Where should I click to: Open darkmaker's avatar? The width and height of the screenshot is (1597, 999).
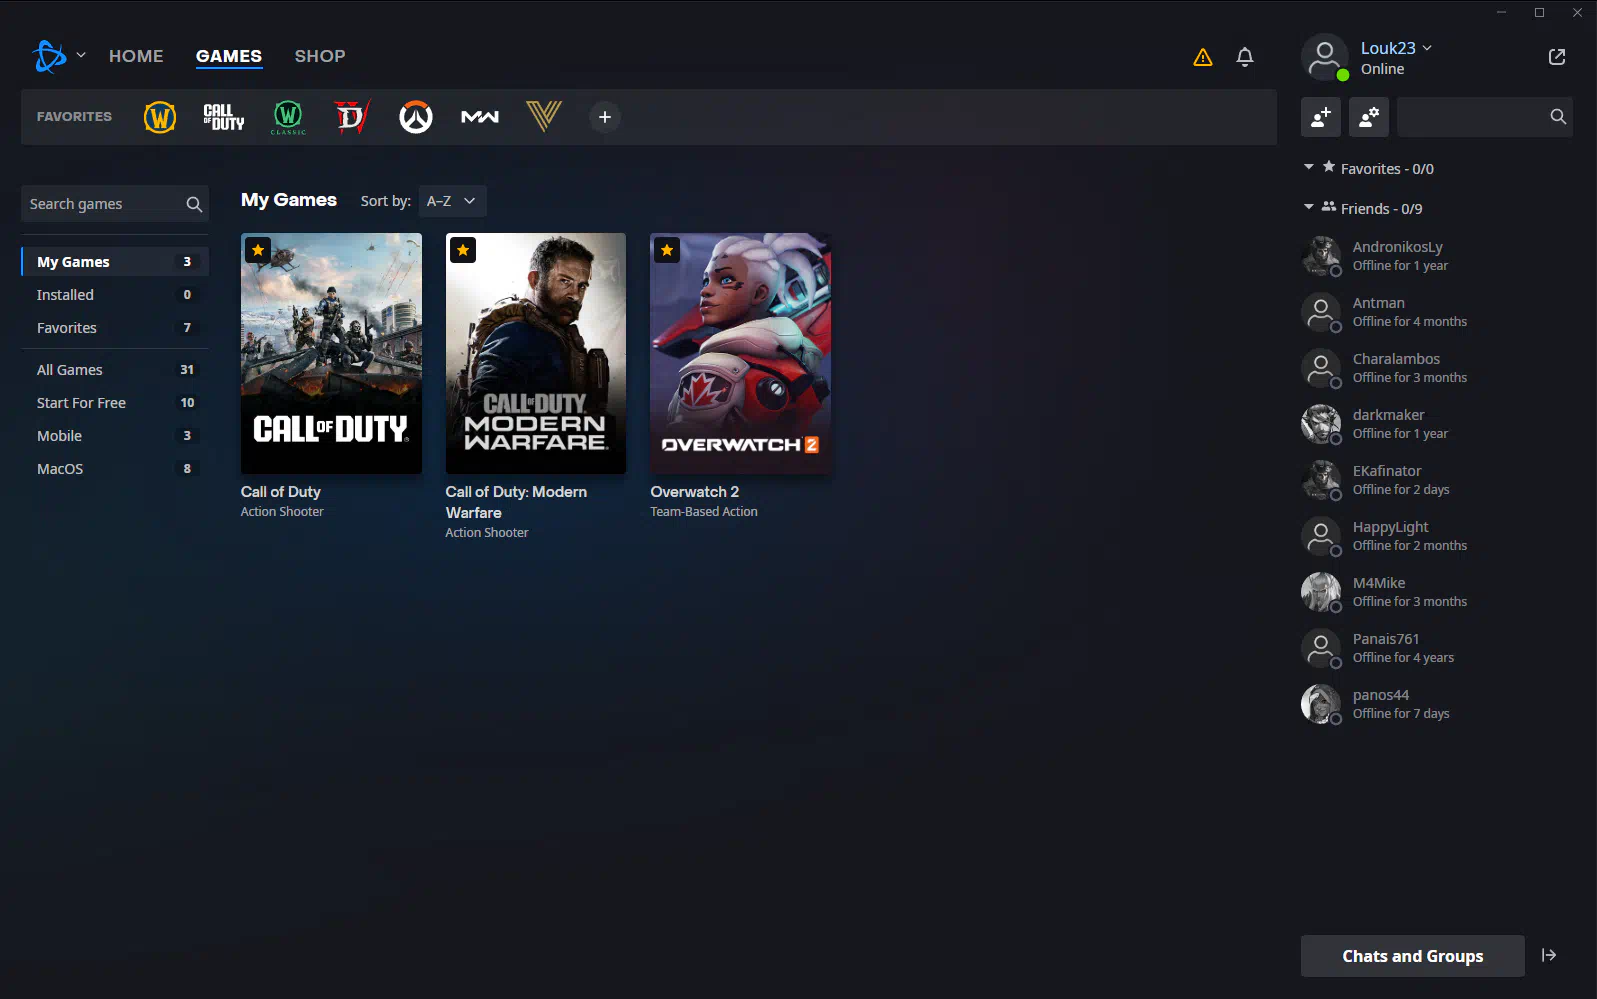1321,424
